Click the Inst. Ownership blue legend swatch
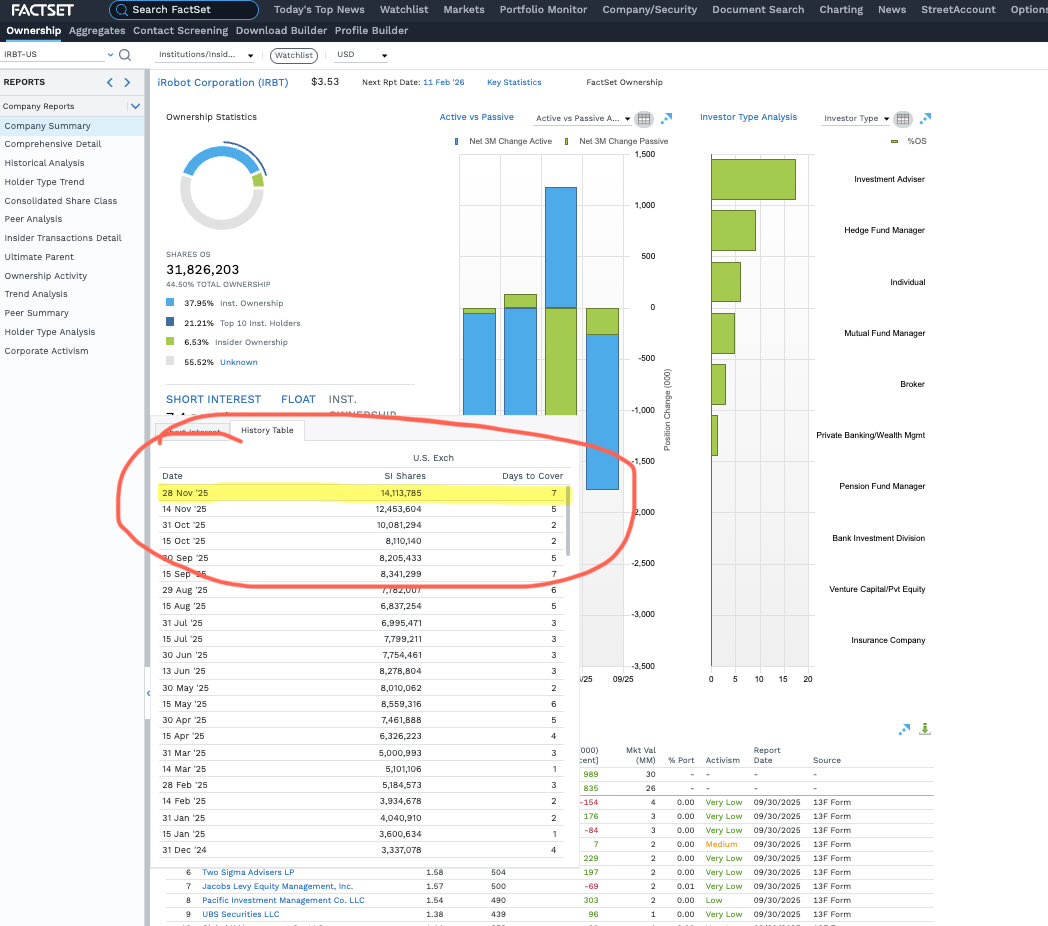Screen dimensions: 1048x926 click(170, 302)
